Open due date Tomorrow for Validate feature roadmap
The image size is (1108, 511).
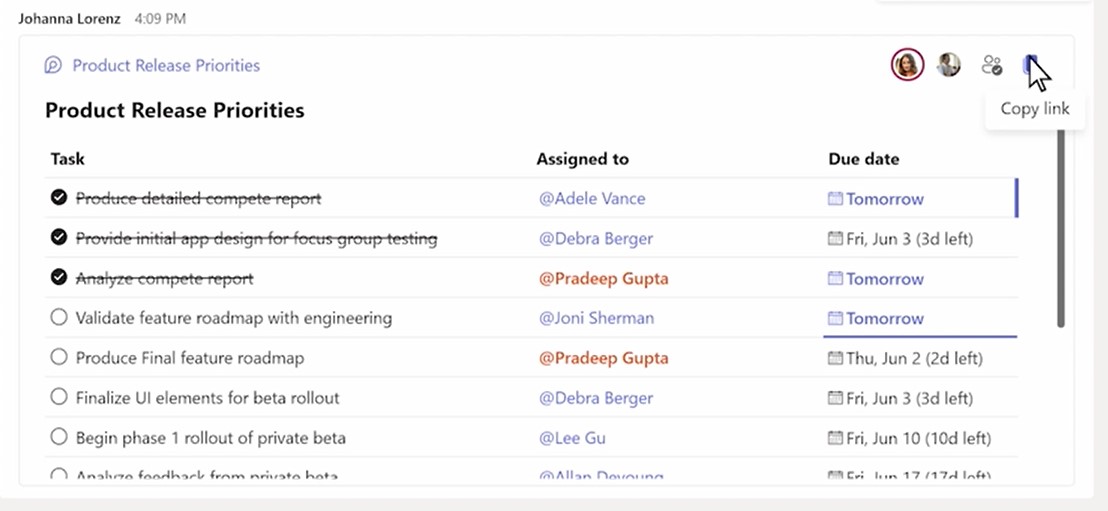[x=884, y=318]
